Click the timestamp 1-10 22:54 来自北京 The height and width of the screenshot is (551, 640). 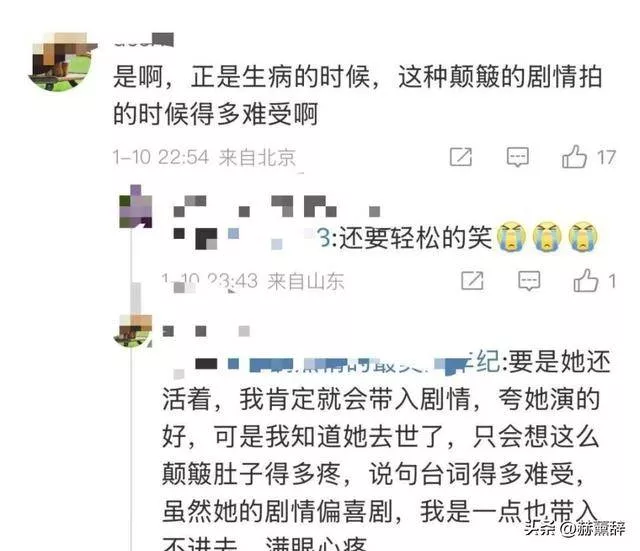[205, 157]
